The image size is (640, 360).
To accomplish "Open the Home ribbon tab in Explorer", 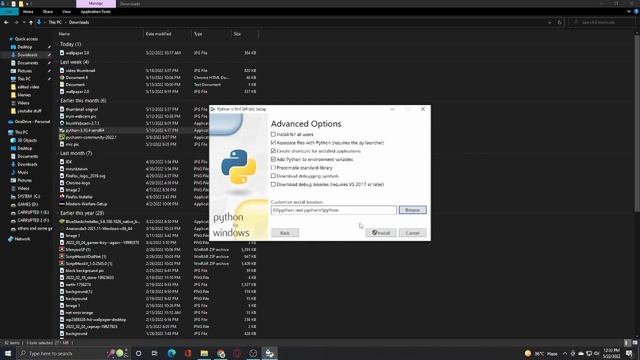I will coord(28,12).
